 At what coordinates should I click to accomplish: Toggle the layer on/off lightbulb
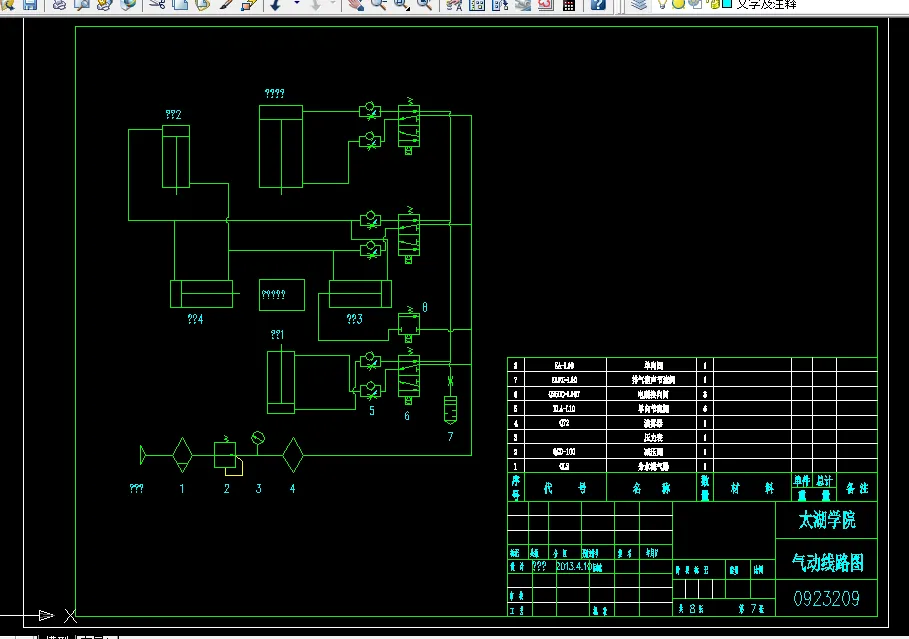coord(663,5)
